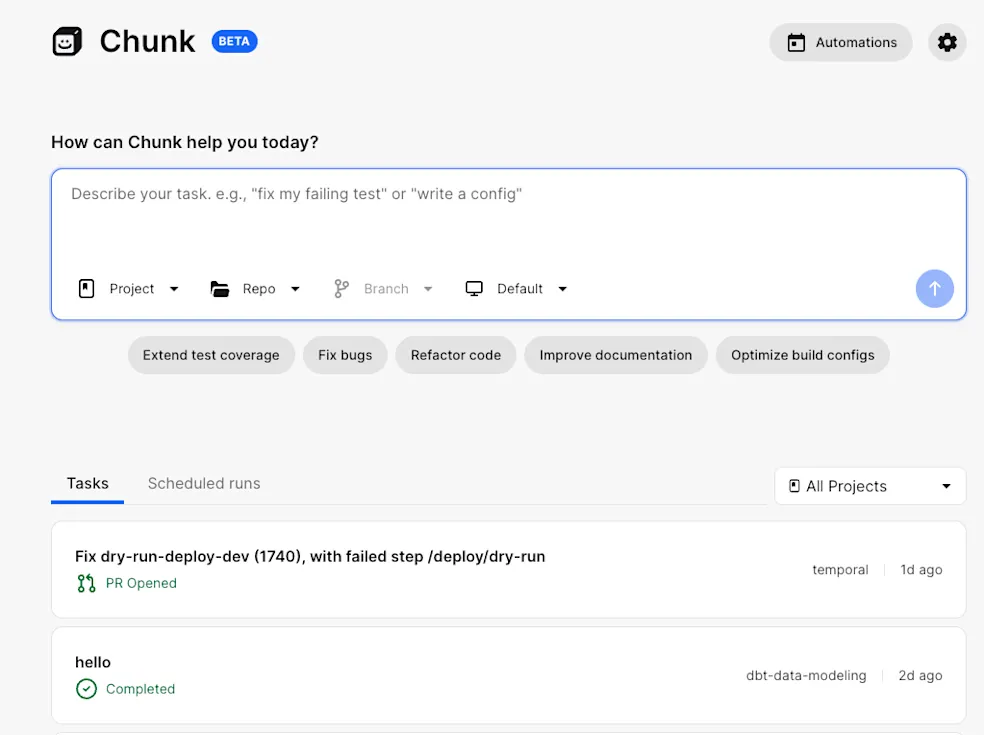The height and width of the screenshot is (735, 984).
Task: Switch to the Scheduled runs tab
Action: (204, 484)
